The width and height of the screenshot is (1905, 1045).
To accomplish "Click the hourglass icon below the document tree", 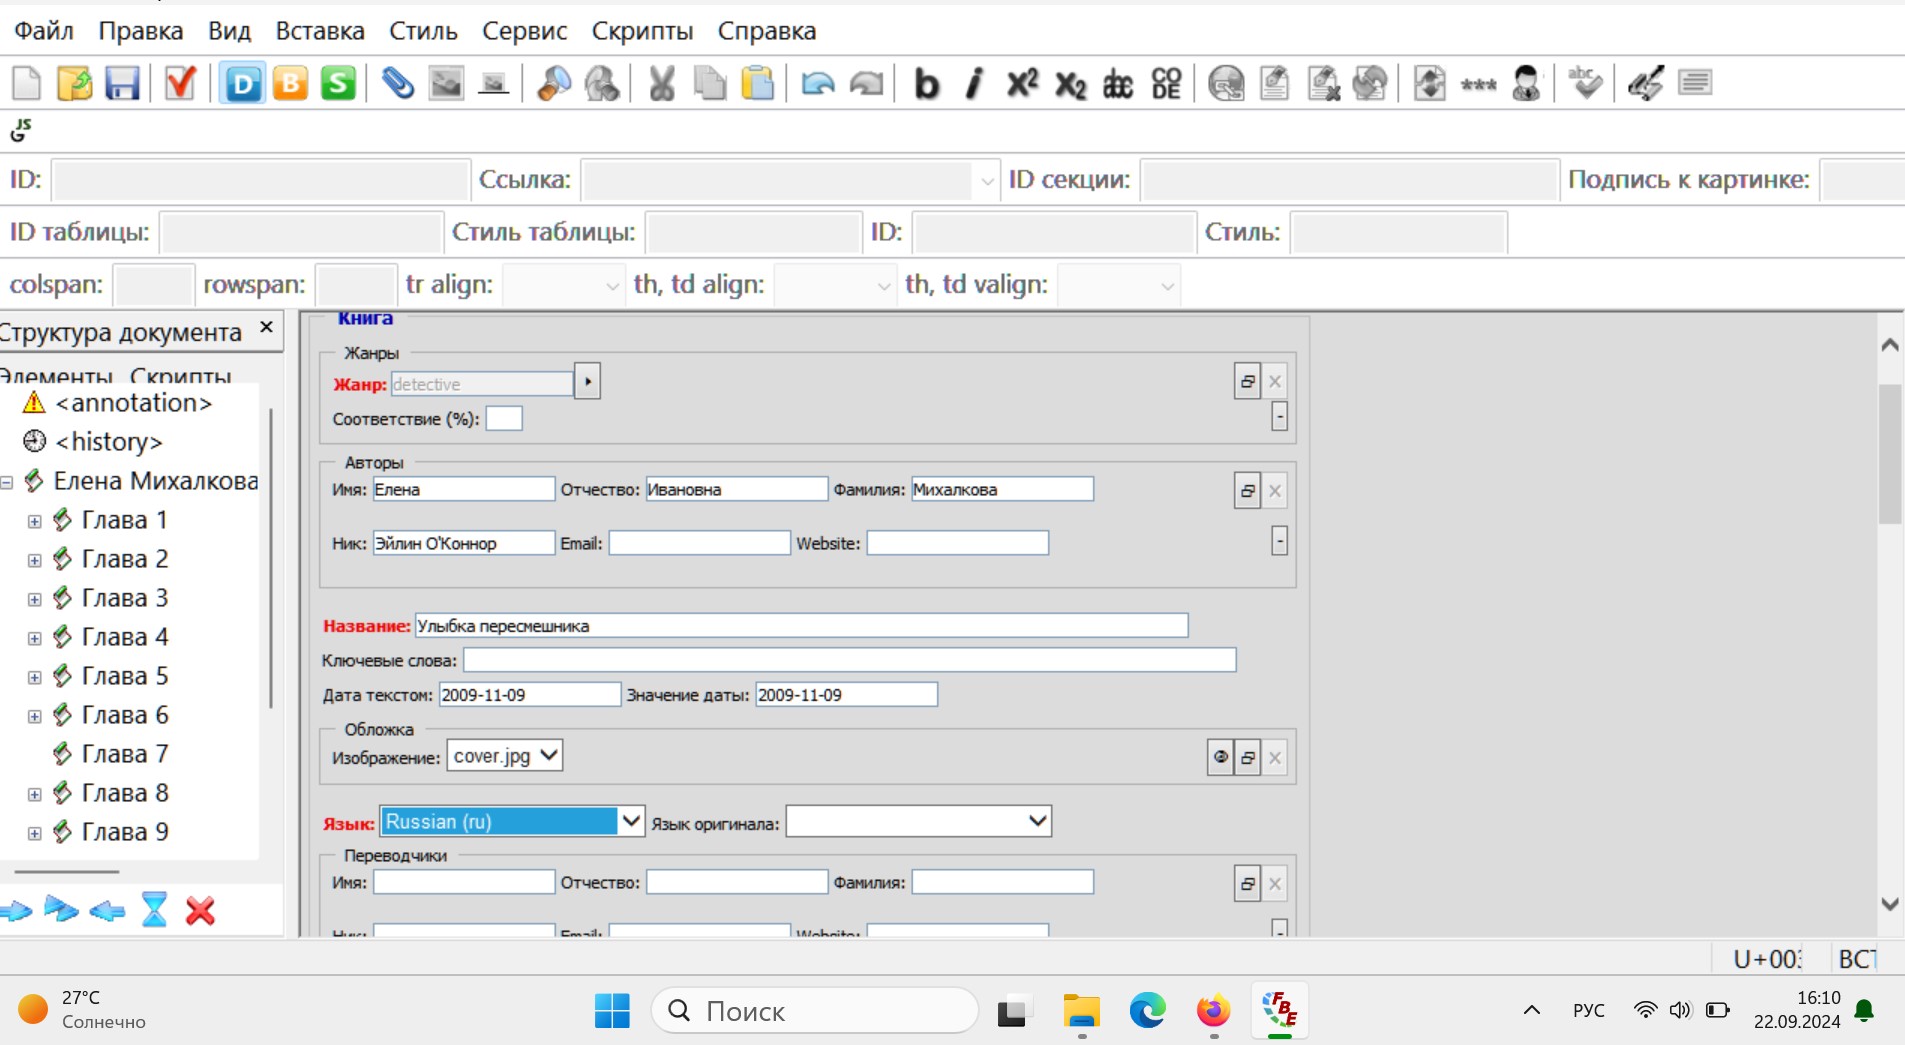I will pos(154,910).
